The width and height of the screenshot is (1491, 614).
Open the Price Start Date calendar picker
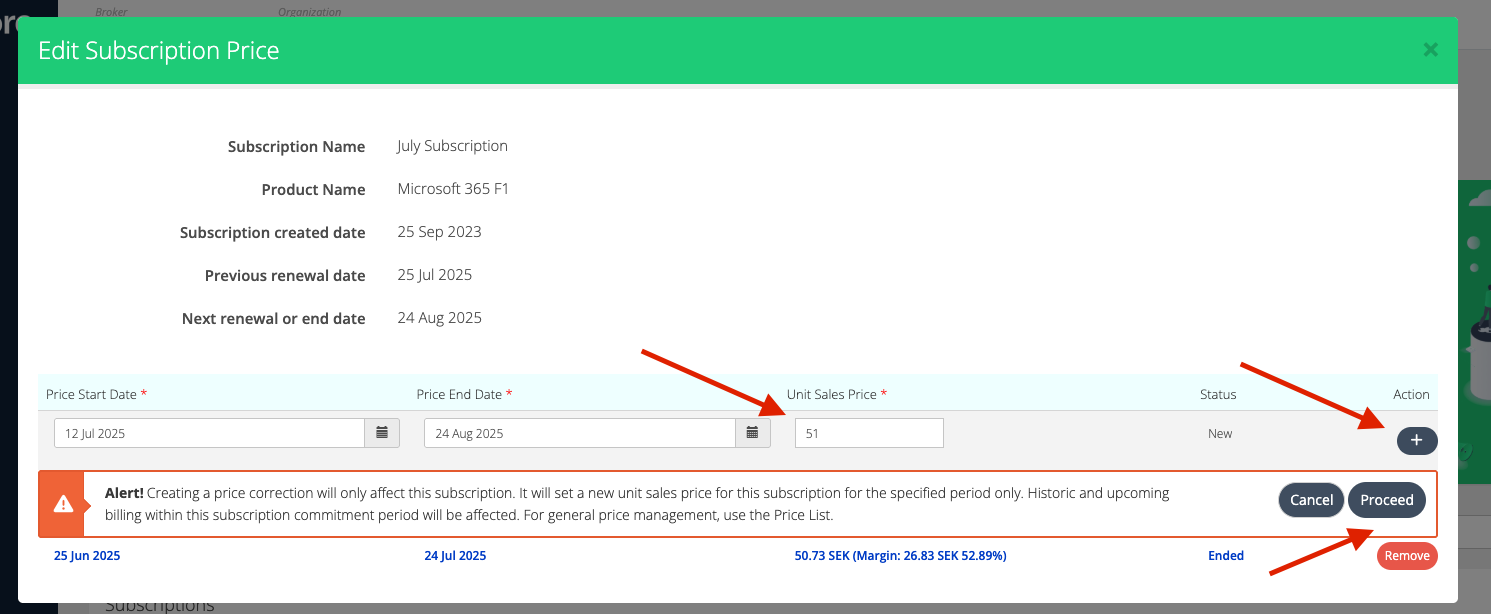[x=382, y=433]
